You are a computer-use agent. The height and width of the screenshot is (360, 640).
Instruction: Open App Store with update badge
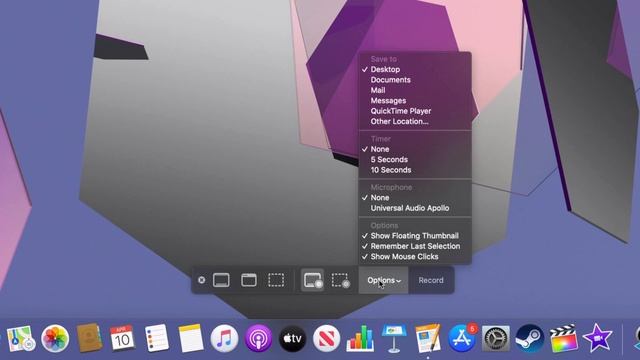point(462,338)
